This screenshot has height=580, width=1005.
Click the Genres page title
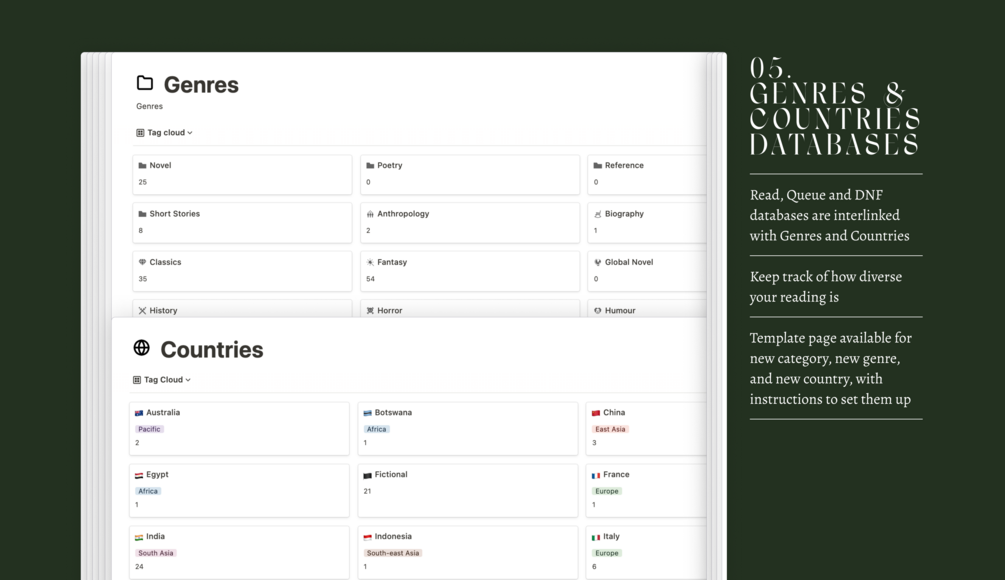point(201,85)
